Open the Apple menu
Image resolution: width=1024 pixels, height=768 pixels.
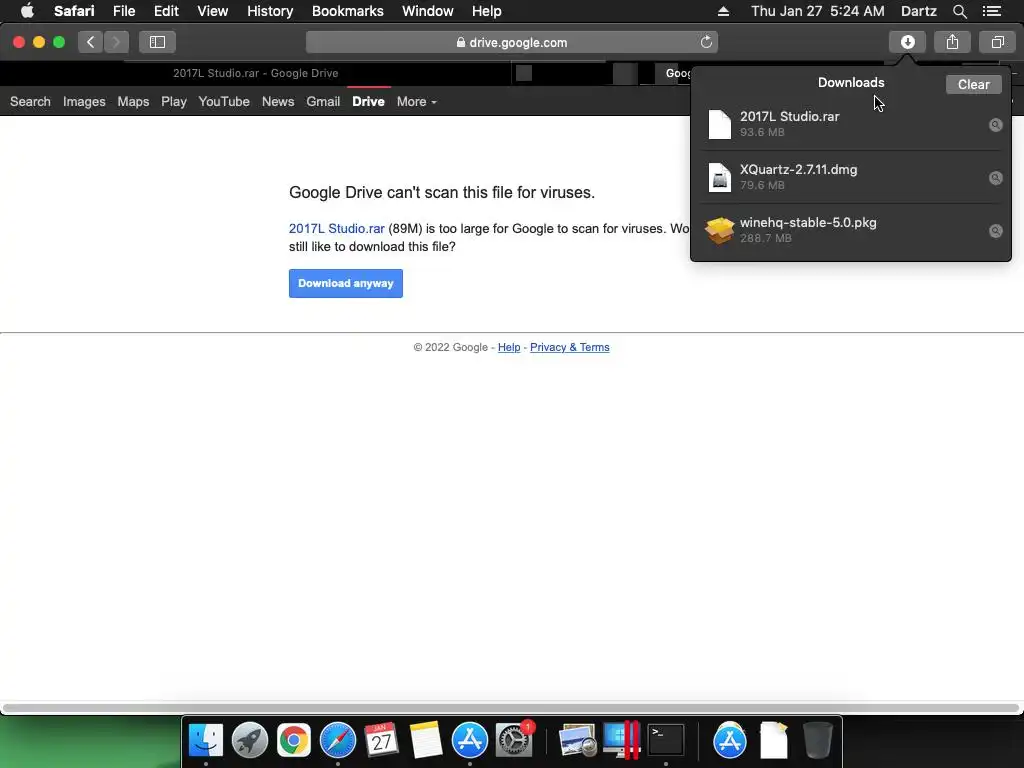click(x=27, y=11)
